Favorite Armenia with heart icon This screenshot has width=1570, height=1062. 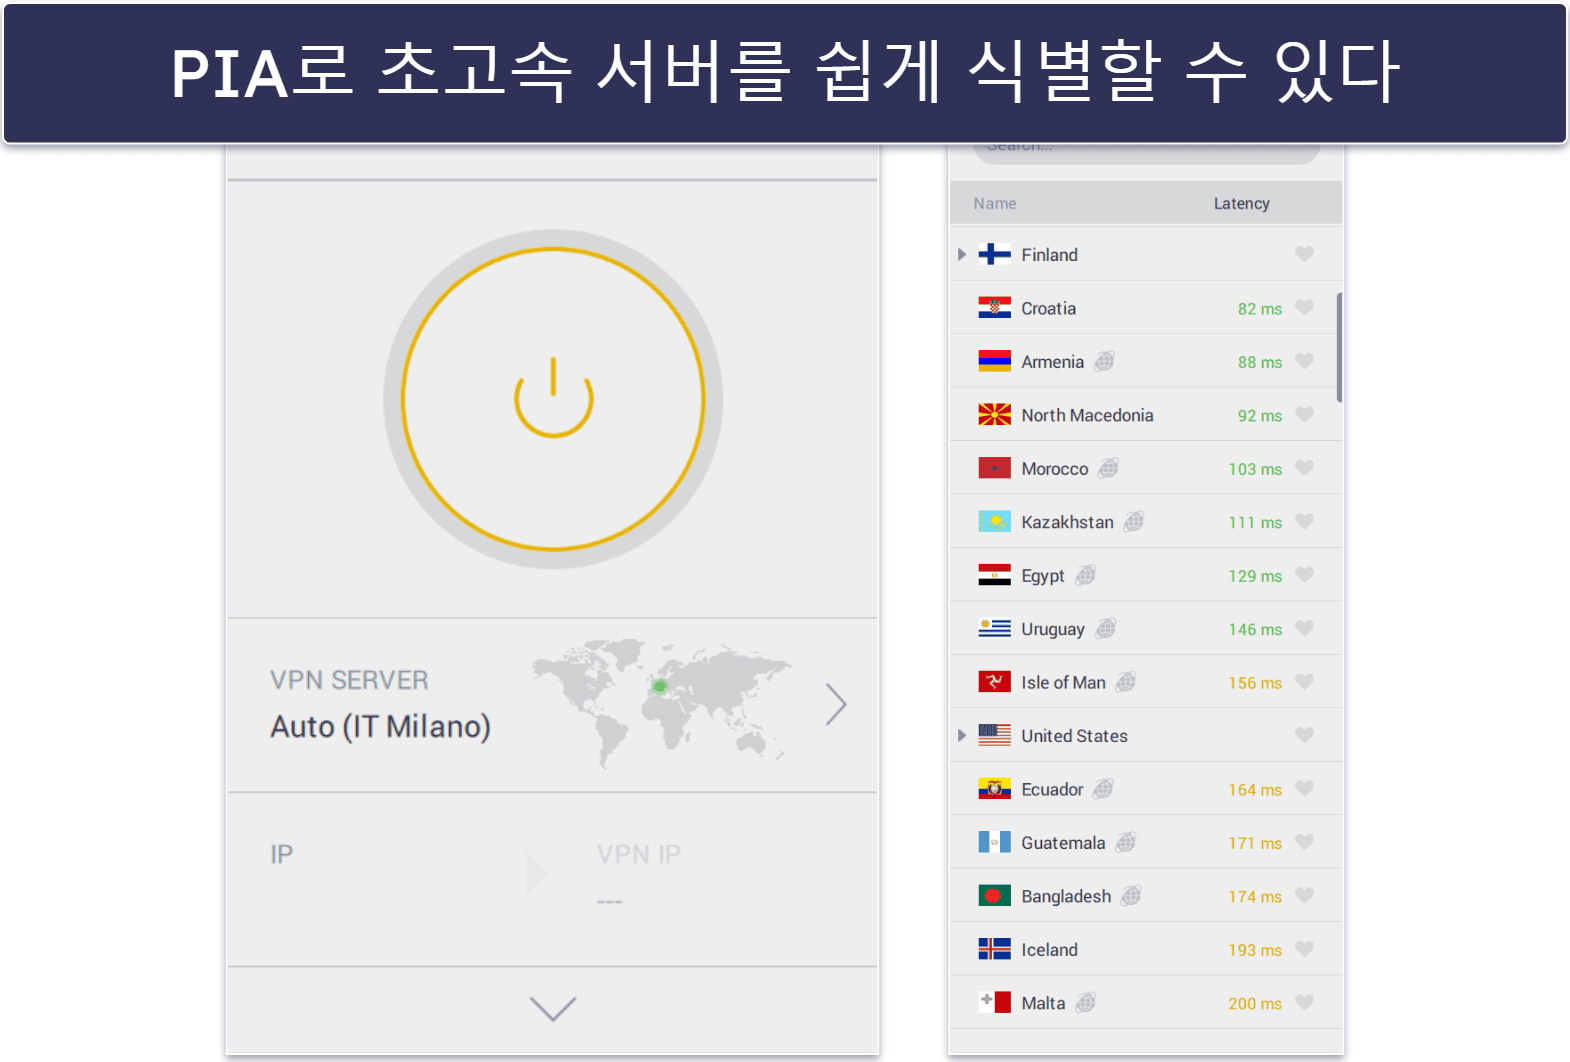(1304, 361)
